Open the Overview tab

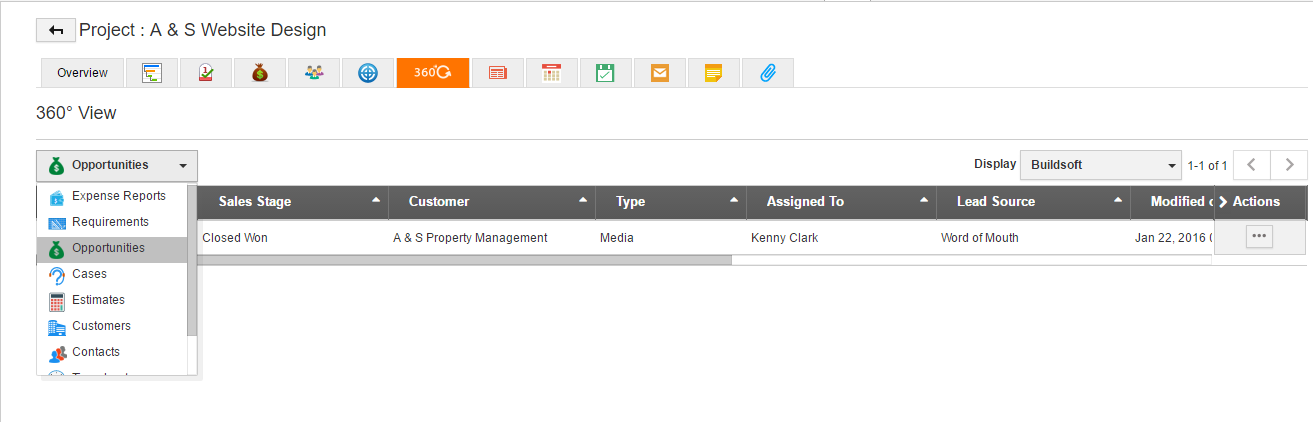[82, 73]
